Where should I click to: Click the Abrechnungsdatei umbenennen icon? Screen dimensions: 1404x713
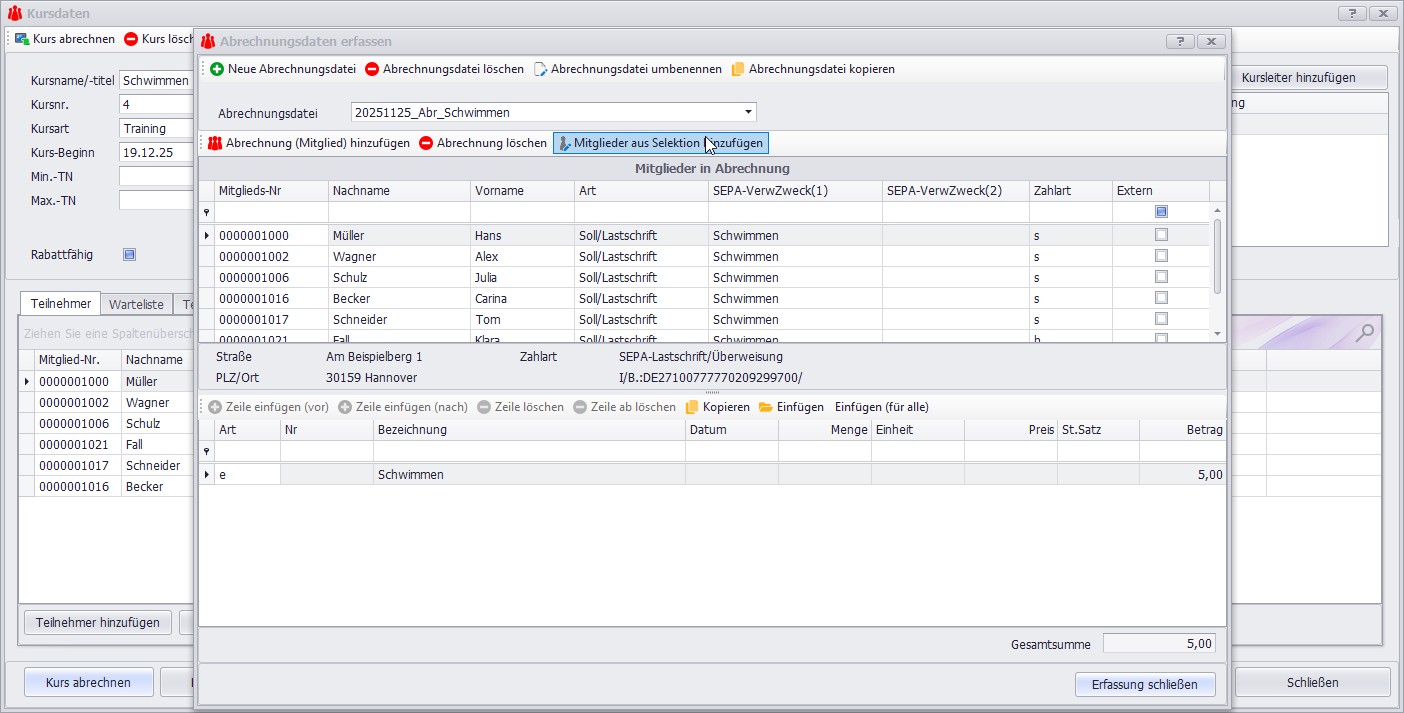pyautogui.click(x=540, y=69)
